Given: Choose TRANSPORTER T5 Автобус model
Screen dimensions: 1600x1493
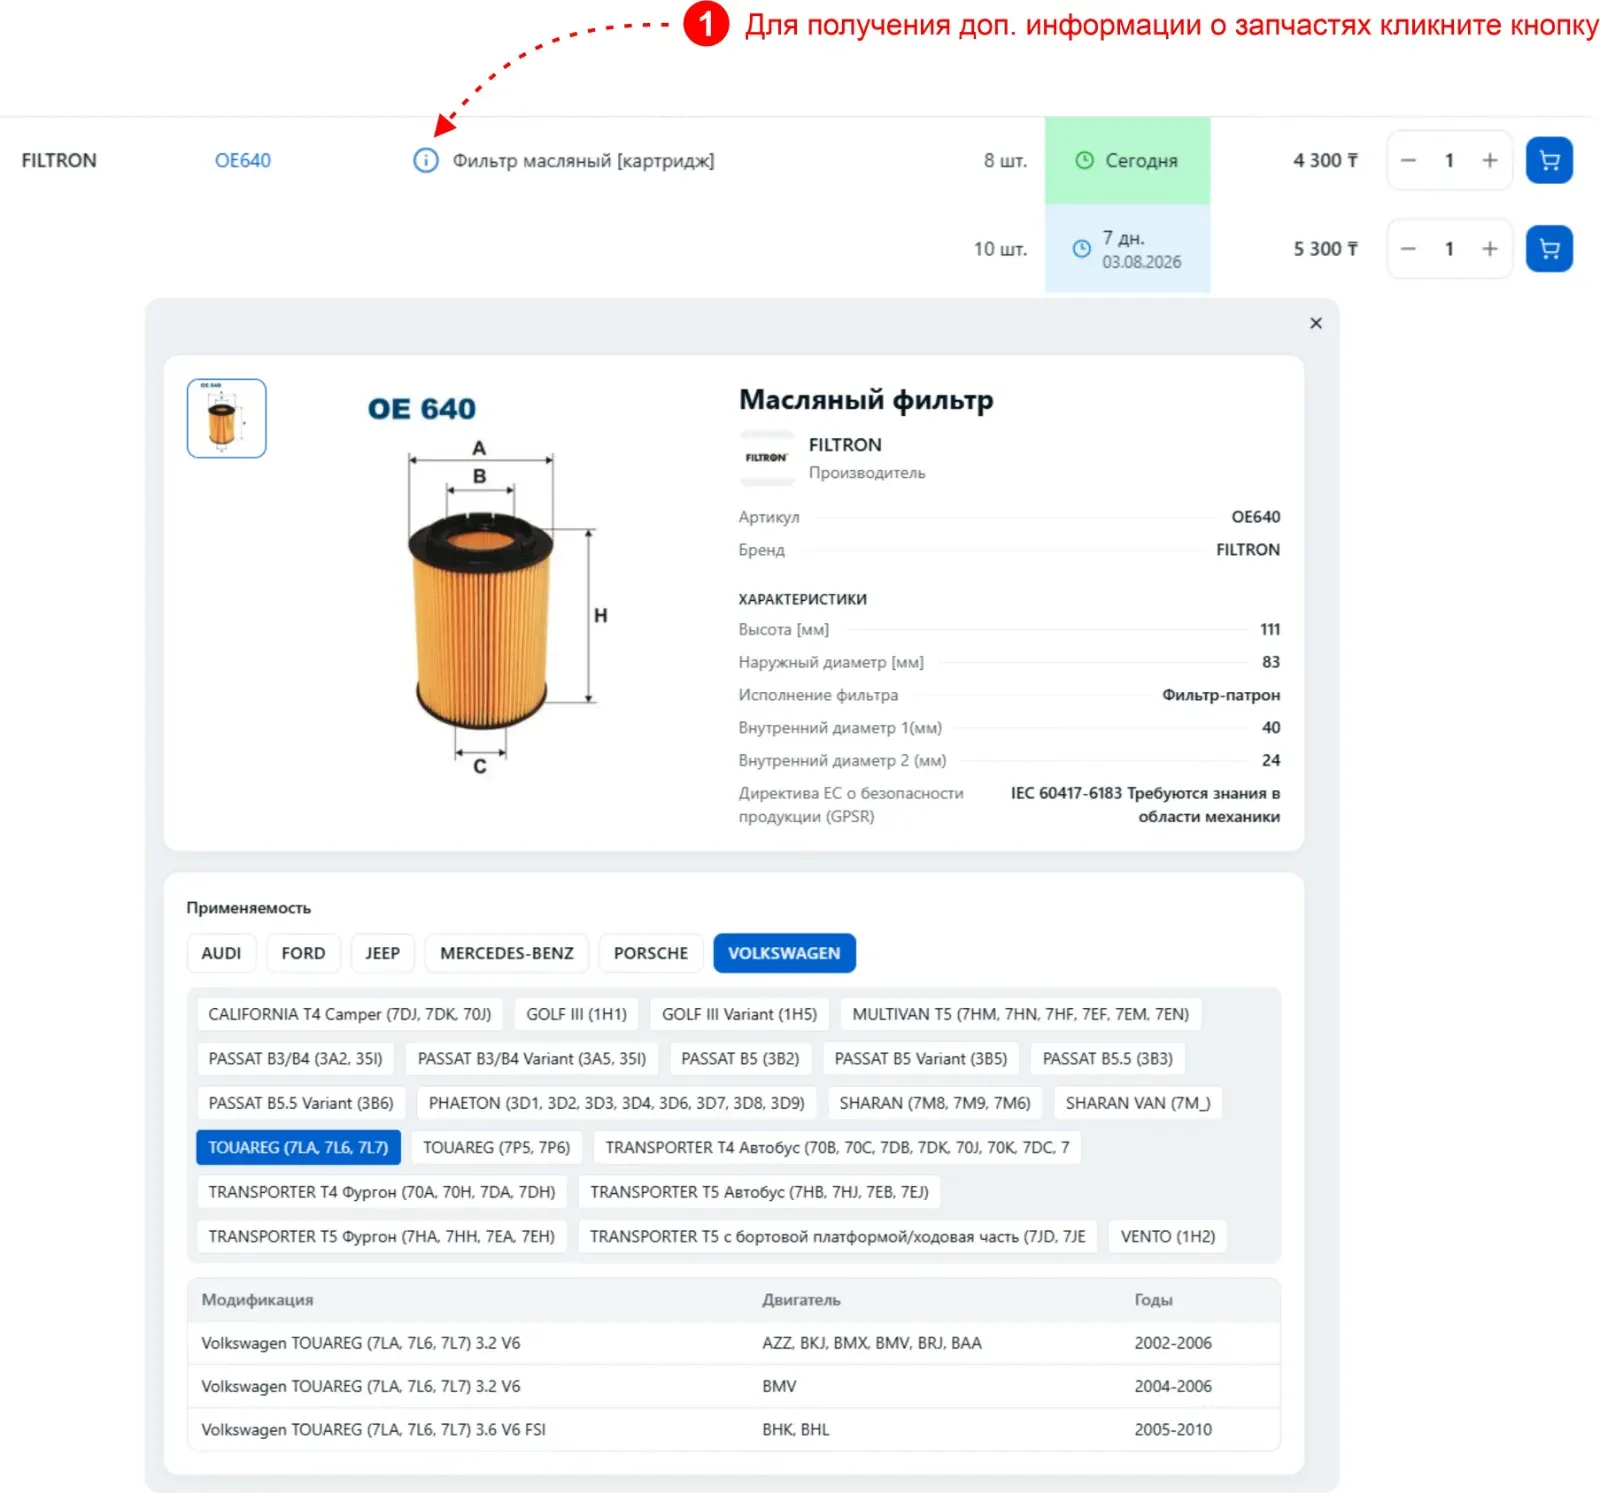Looking at the screenshot, I should [759, 1192].
